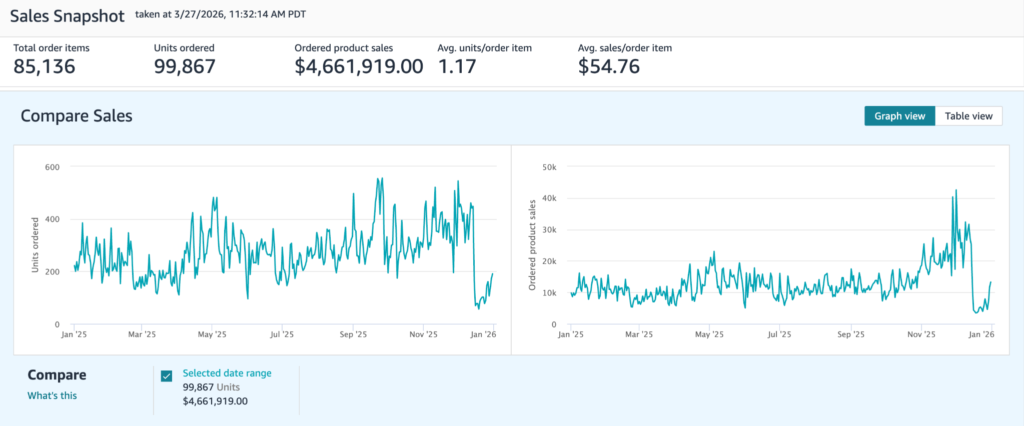This screenshot has width=1024, height=426.
Task: Click the Selected date range label
Action: coord(226,373)
